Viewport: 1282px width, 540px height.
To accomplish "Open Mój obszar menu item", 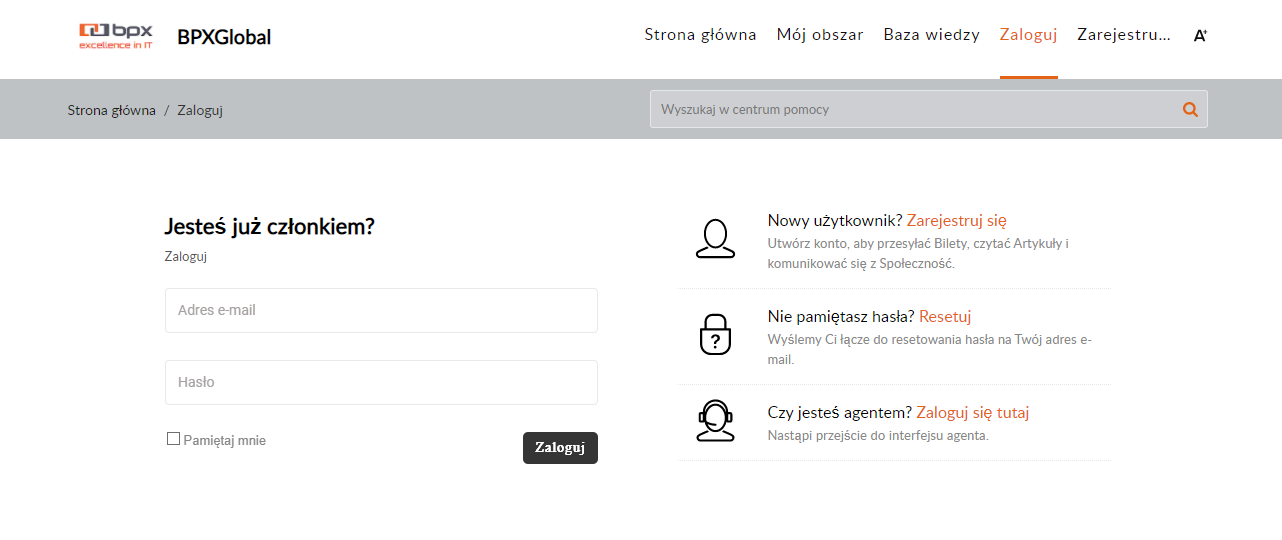I will (x=820, y=35).
